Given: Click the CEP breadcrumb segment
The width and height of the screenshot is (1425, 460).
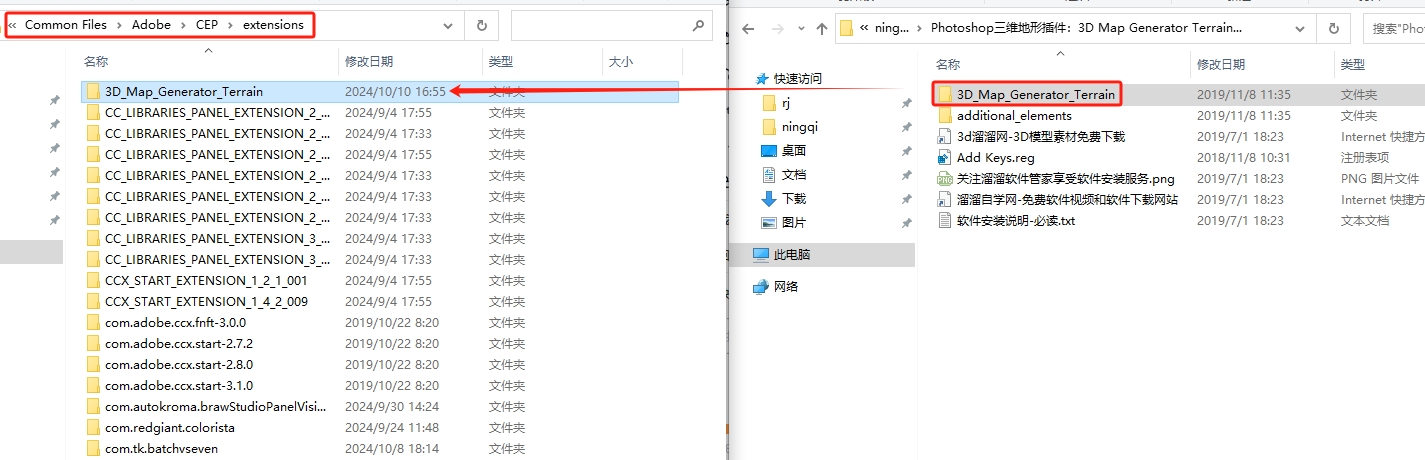Looking at the screenshot, I should tap(207, 25).
